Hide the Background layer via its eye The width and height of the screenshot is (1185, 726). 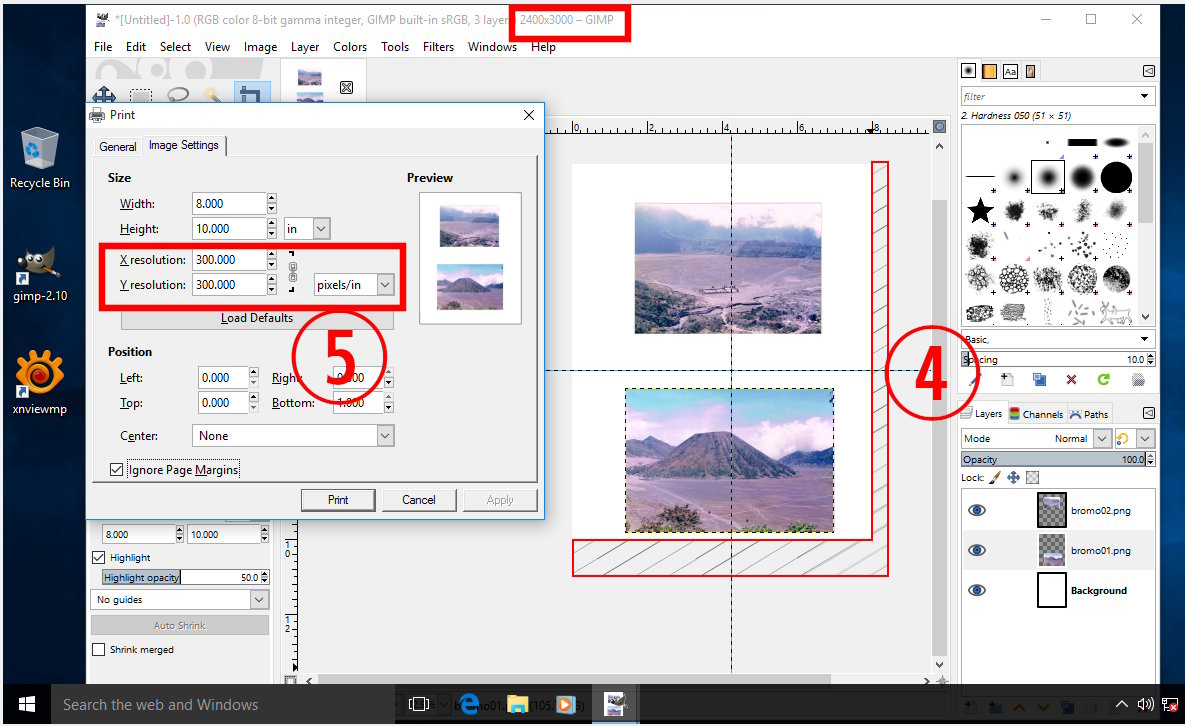[976, 590]
